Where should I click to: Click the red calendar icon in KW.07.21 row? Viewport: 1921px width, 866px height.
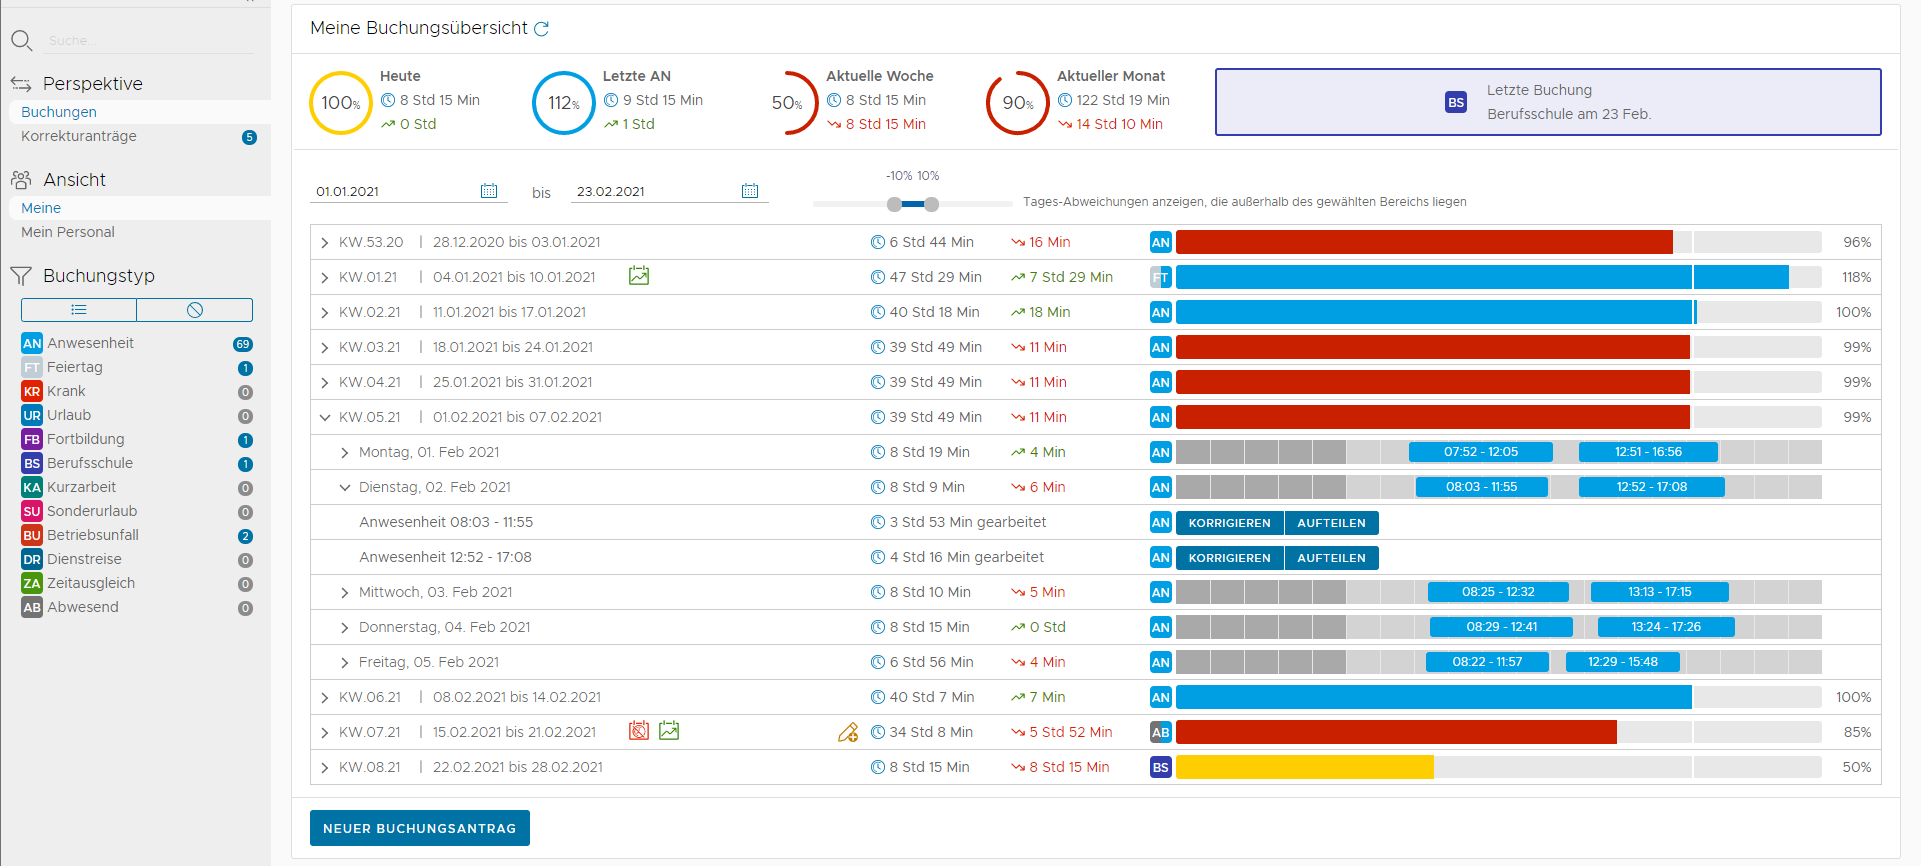tap(639, 731)
